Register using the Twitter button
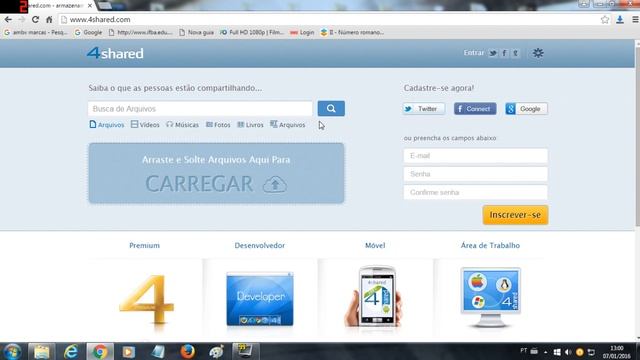 tap(424, 109)
